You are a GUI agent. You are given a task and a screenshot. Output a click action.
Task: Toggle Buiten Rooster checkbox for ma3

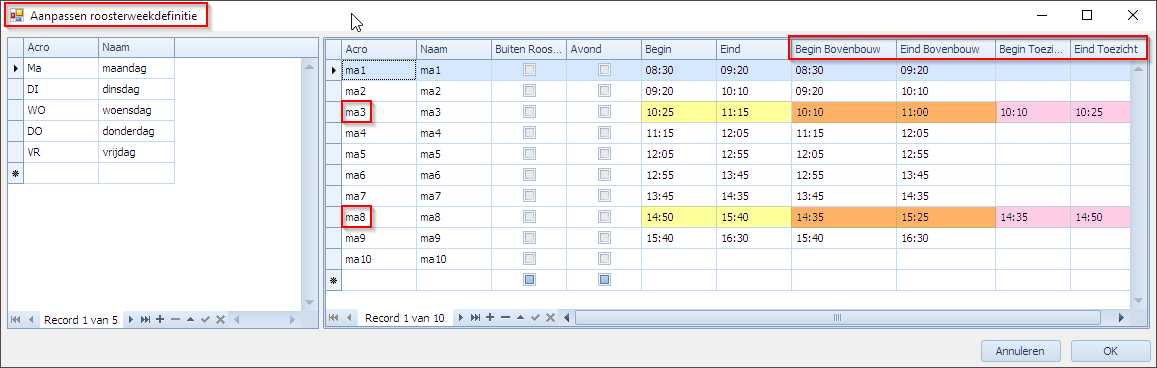(529, 112)
